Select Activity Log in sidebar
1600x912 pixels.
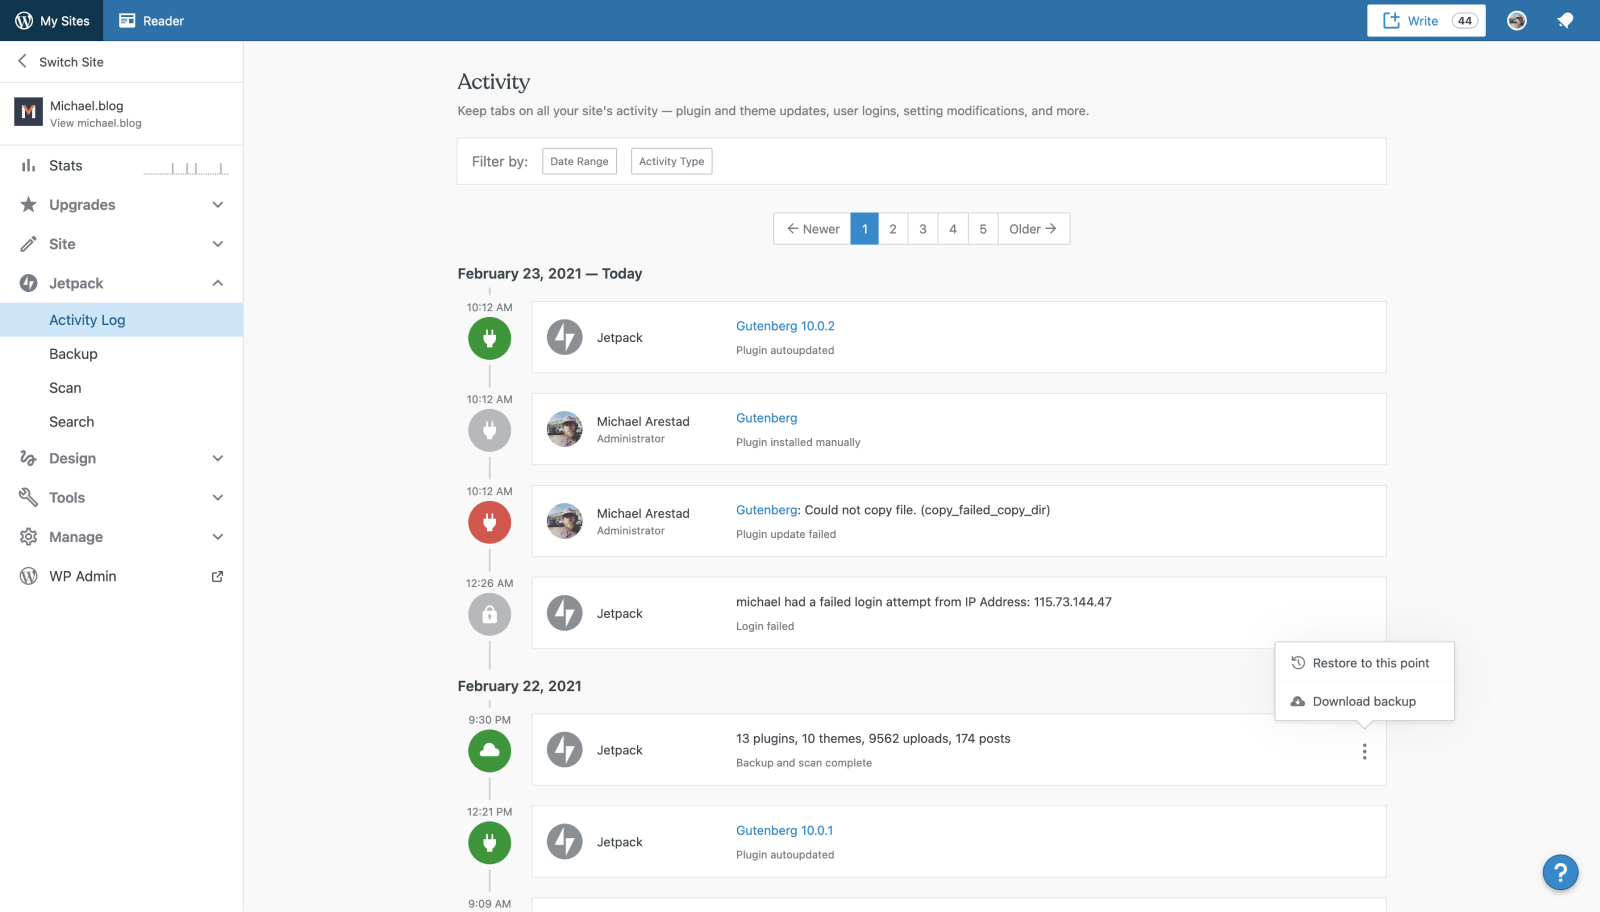click(121, 320)
